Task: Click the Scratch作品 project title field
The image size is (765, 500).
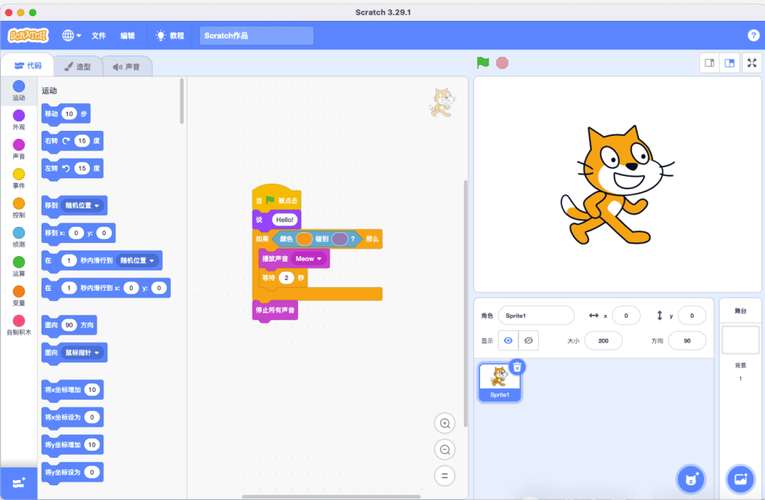Action: (256, 36)
